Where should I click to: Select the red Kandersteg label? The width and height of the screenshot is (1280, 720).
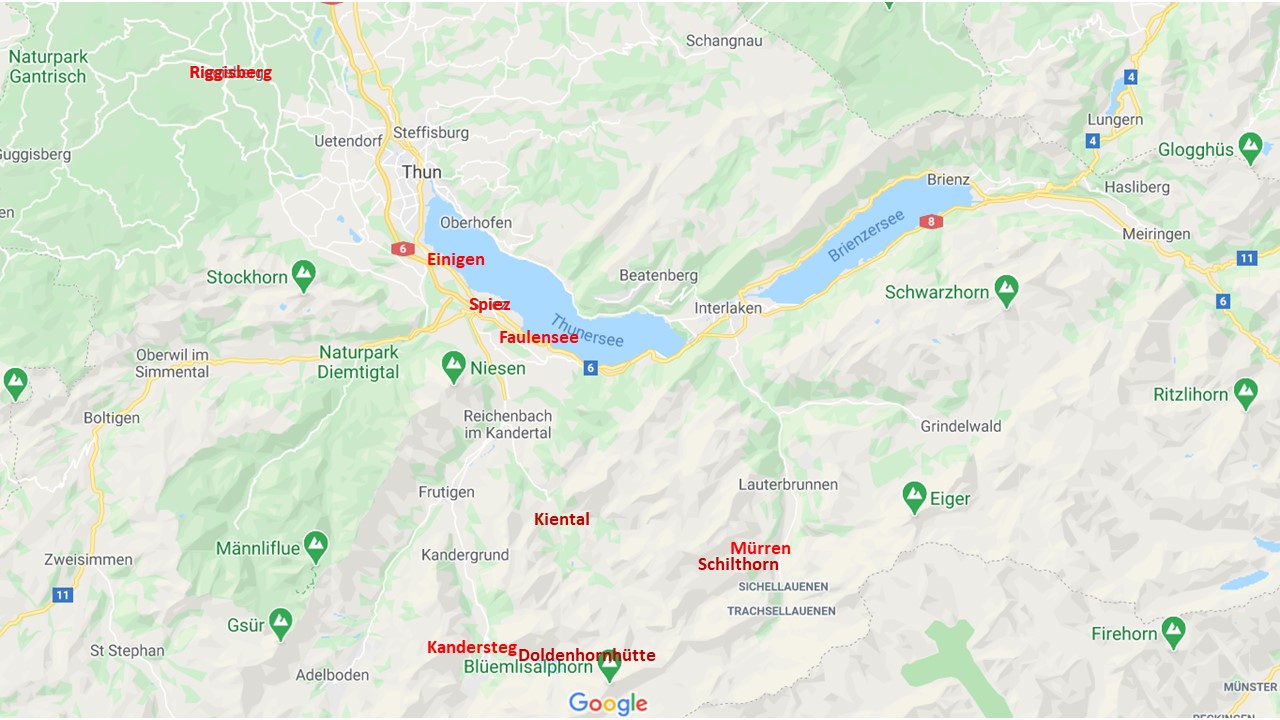472,647
